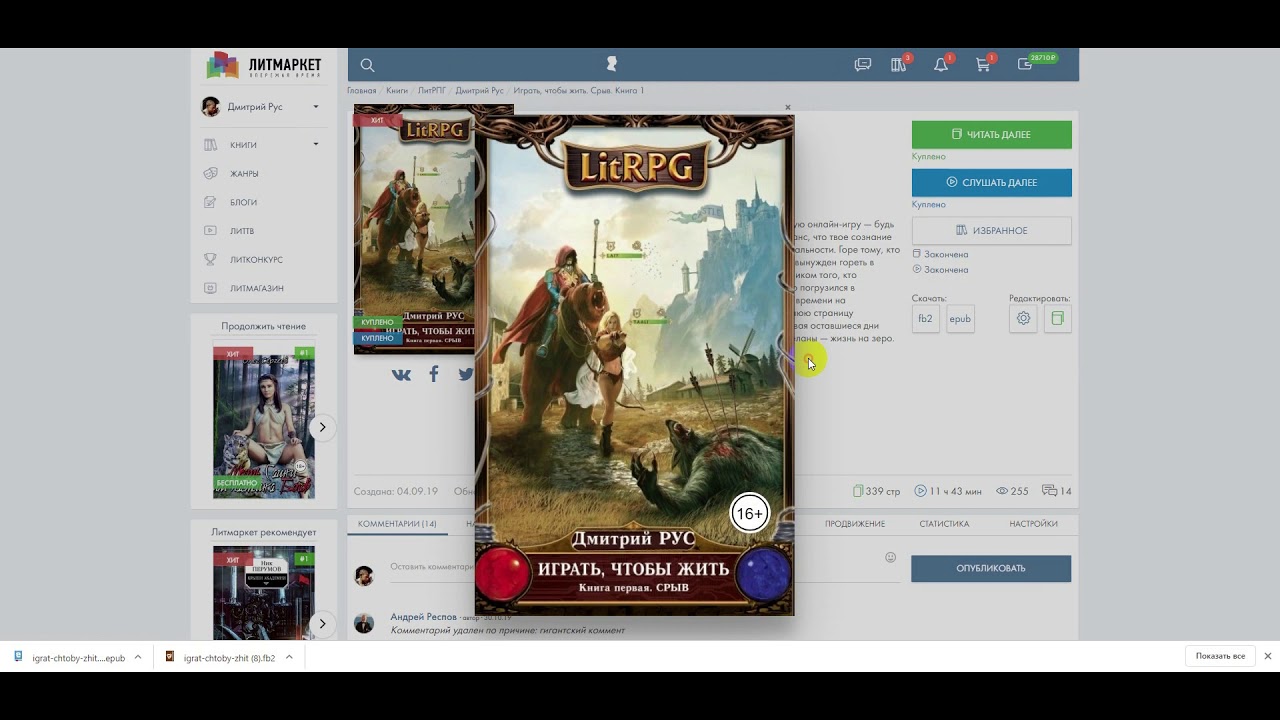Click the views eye icon showing 255

pos(1002,491)
